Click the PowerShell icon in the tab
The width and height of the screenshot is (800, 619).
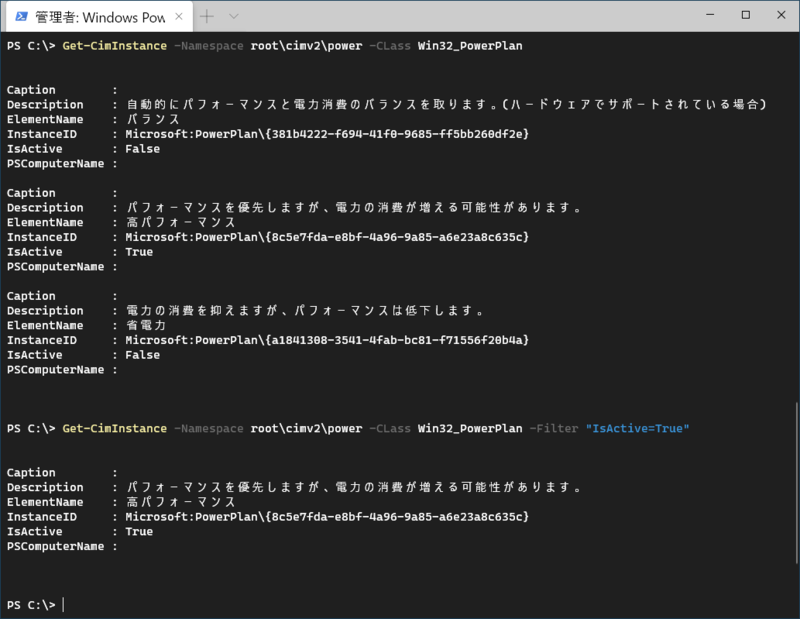21,17
